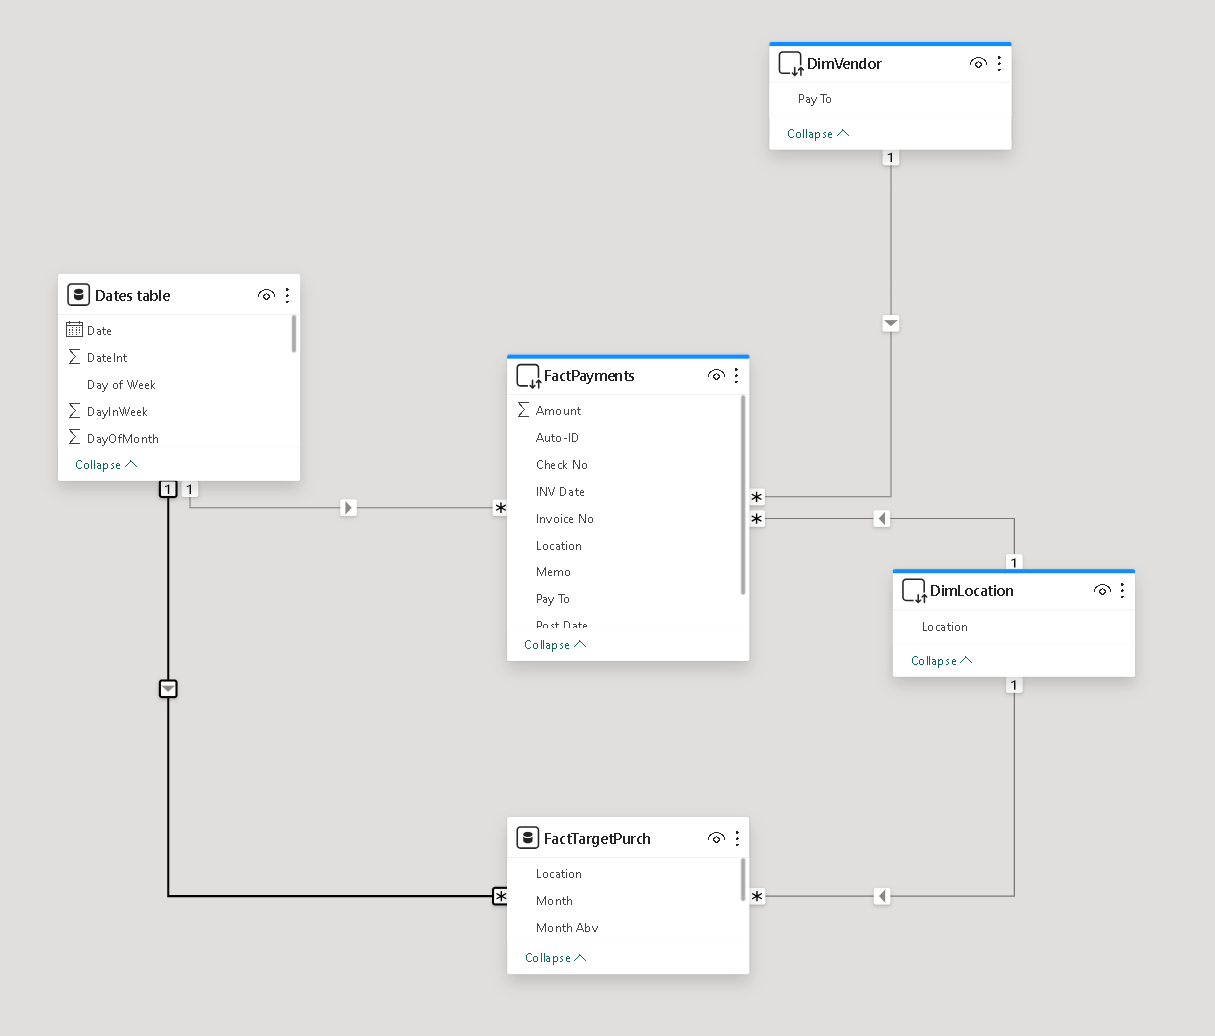Click the one (1) marker below DimVendor
Screen dimensions: 1215x1036
pos(891,158)
